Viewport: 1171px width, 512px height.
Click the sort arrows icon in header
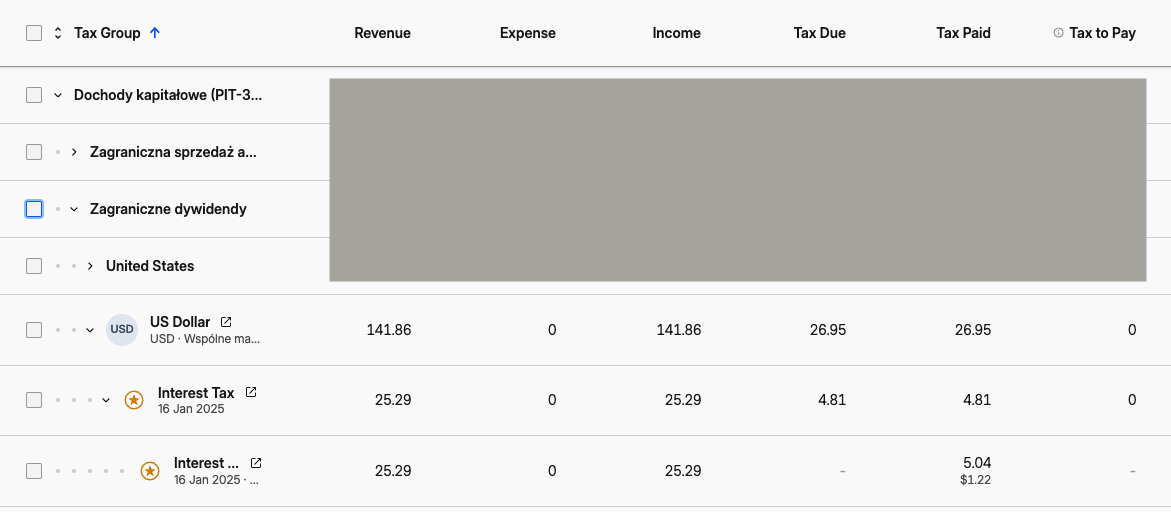pos(58,33)
